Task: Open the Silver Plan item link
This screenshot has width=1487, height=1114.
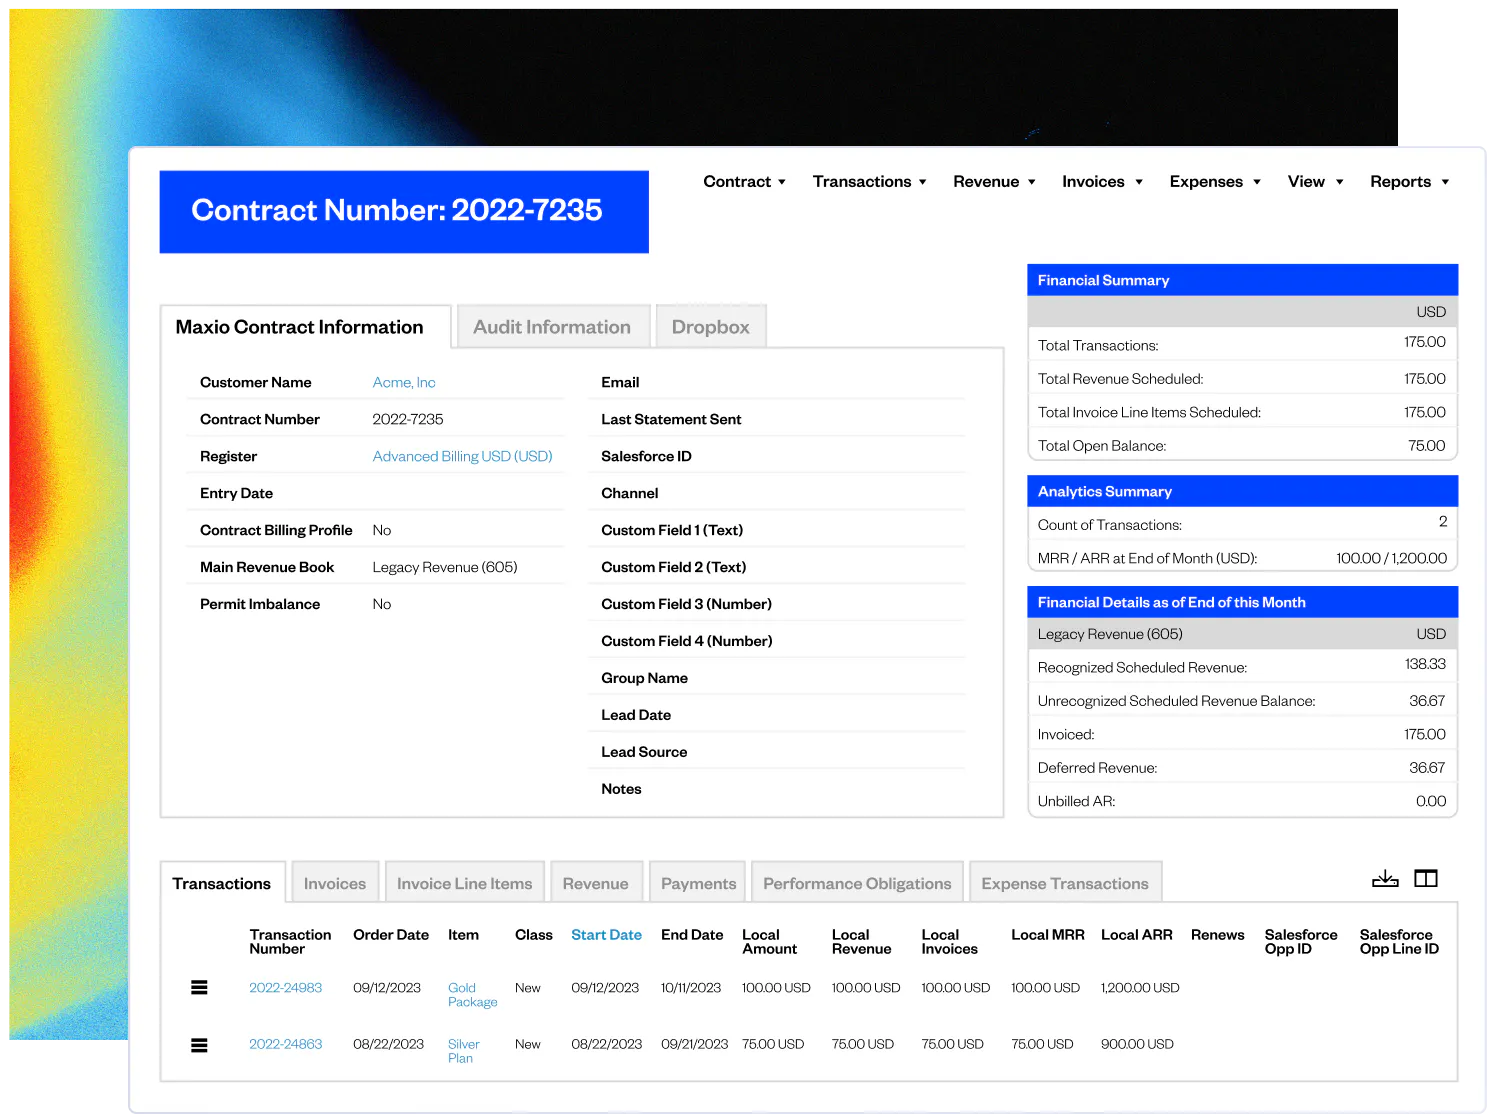Action: 463,1052
